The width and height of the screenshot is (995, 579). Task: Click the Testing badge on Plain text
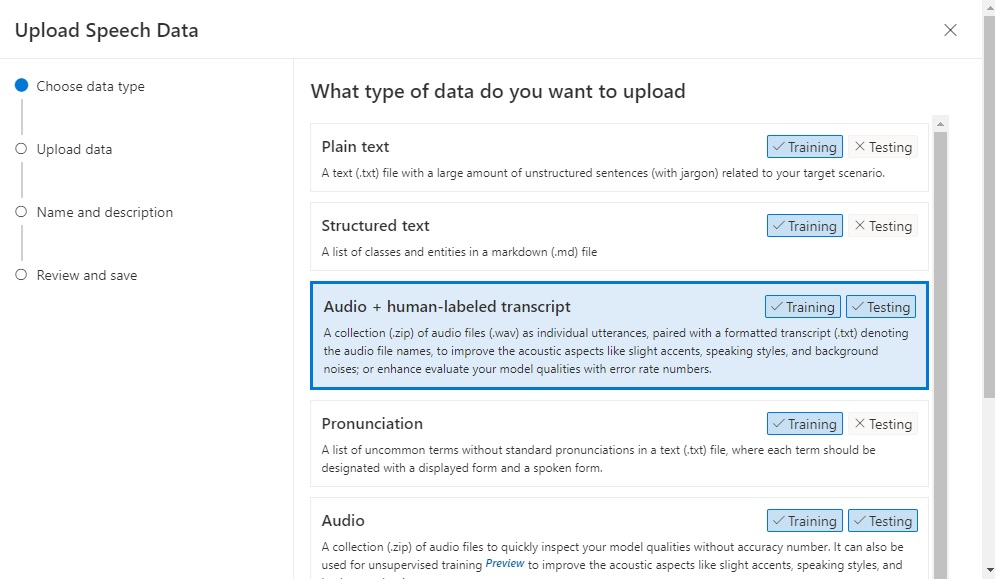pos(883,147)
